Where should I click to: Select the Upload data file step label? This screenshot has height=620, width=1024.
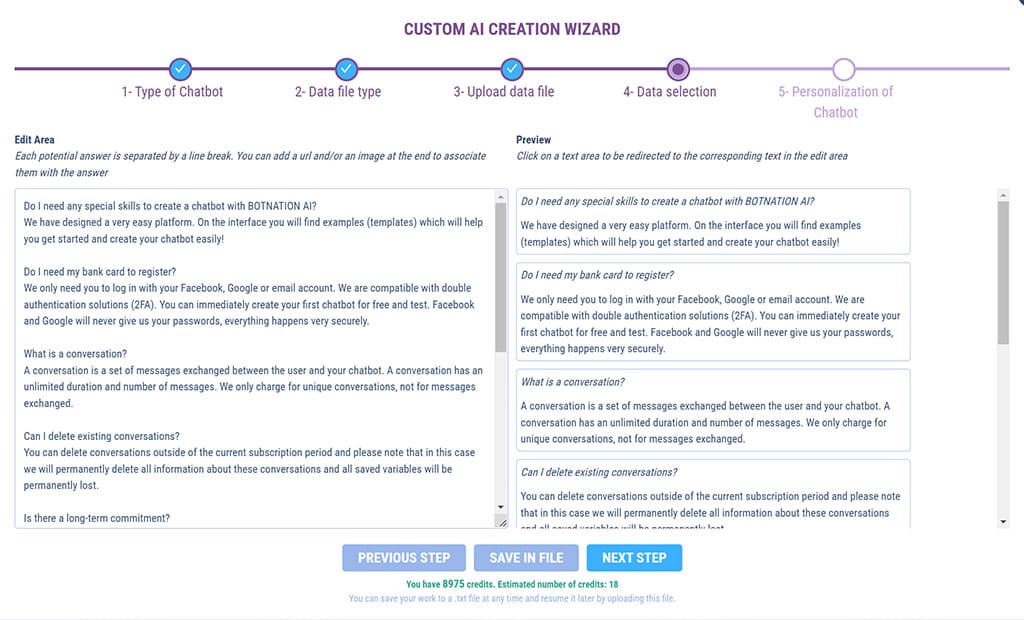click(x=503, y=92)
